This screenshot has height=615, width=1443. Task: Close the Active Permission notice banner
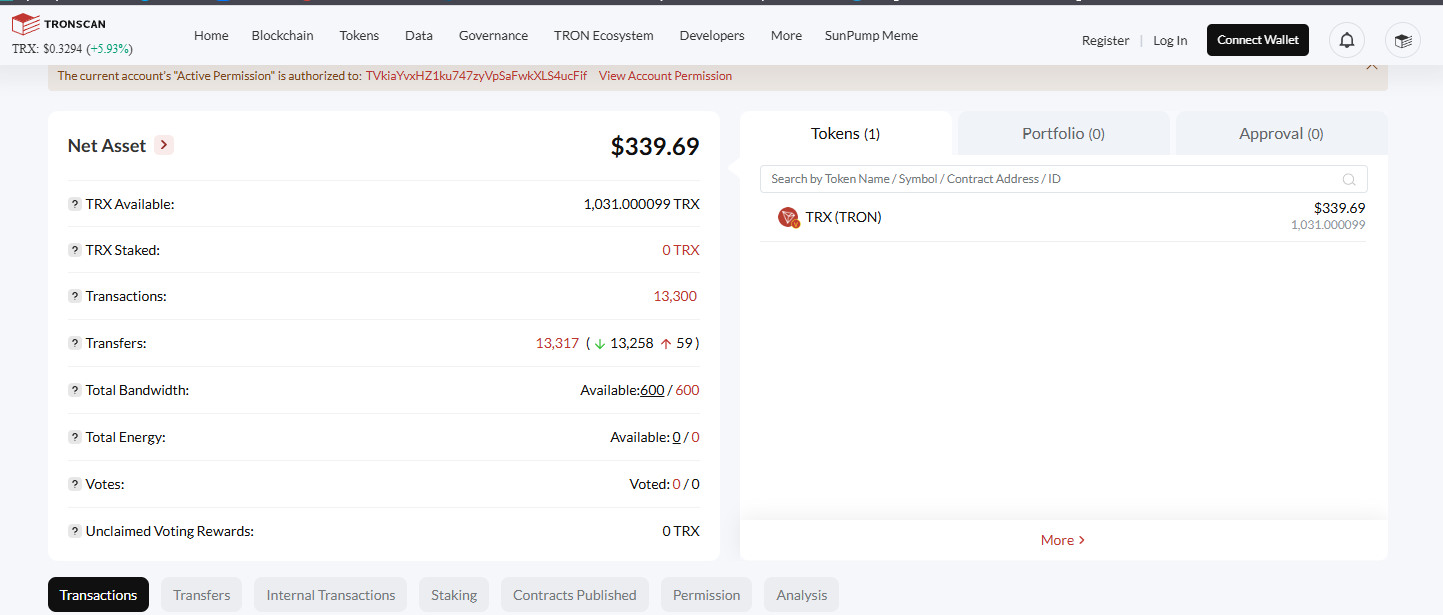(1372, 66)
